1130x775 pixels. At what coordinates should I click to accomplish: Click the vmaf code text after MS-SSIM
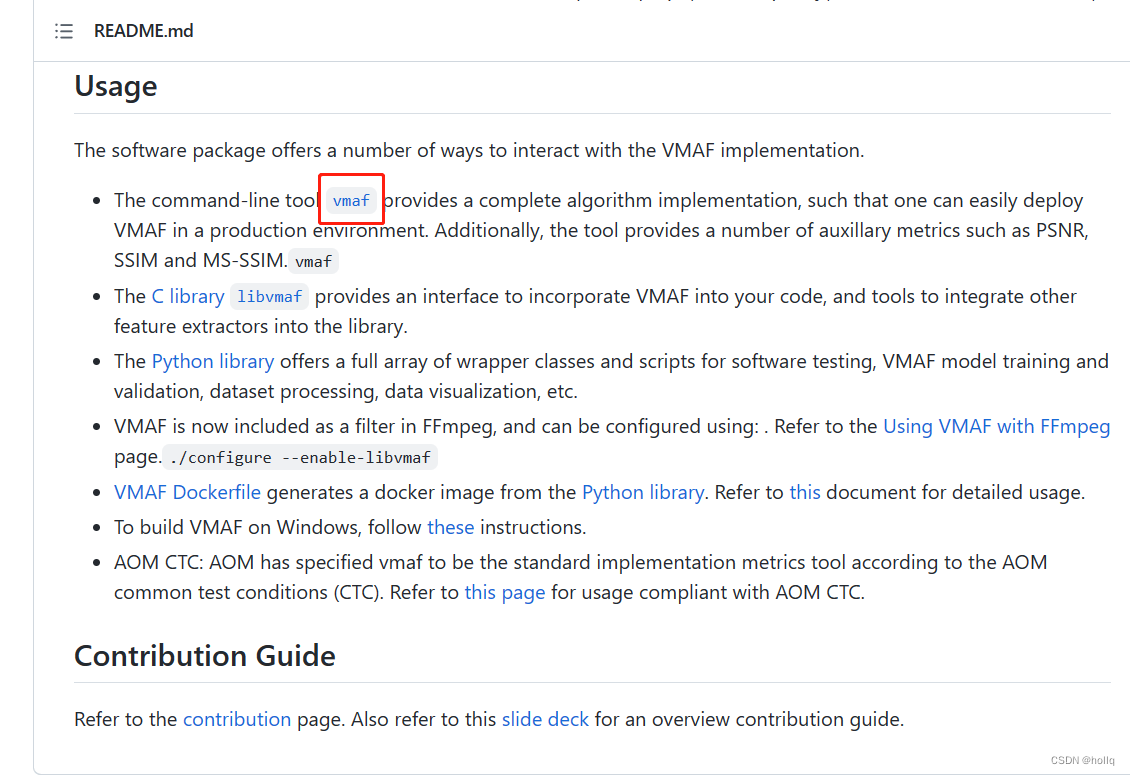click(313, 261)
